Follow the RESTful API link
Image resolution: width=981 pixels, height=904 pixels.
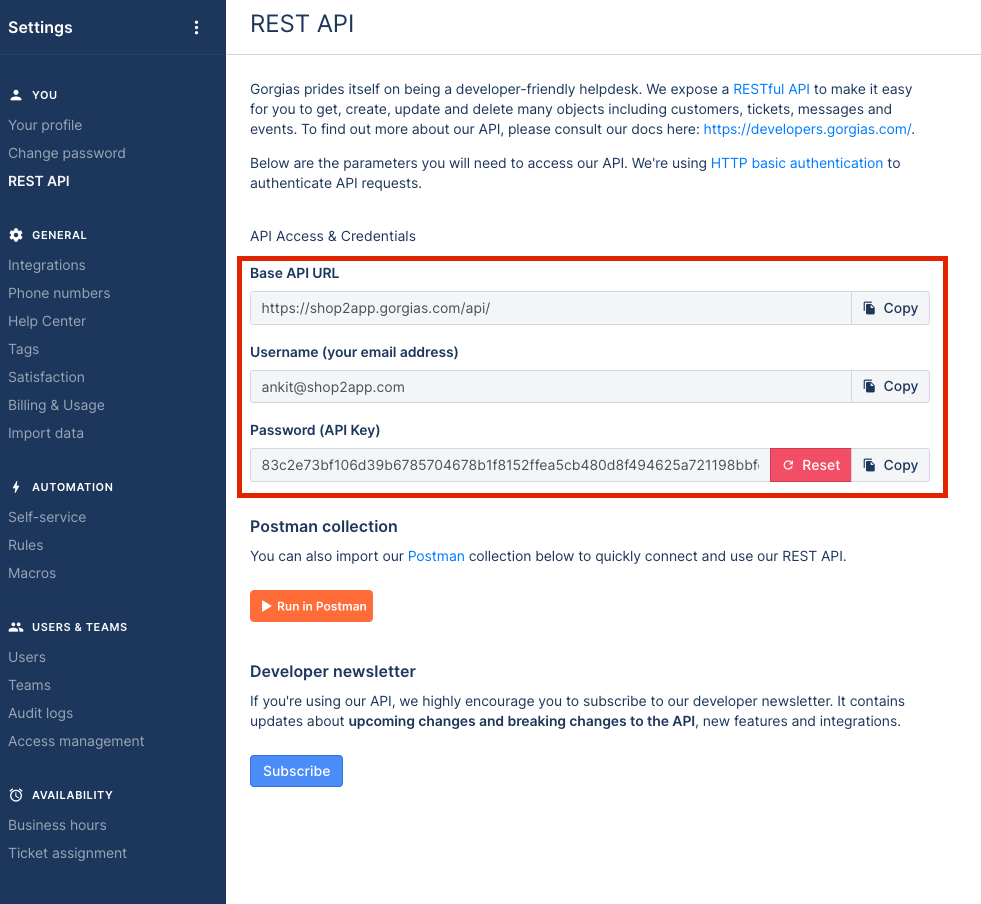pos(771,89)
